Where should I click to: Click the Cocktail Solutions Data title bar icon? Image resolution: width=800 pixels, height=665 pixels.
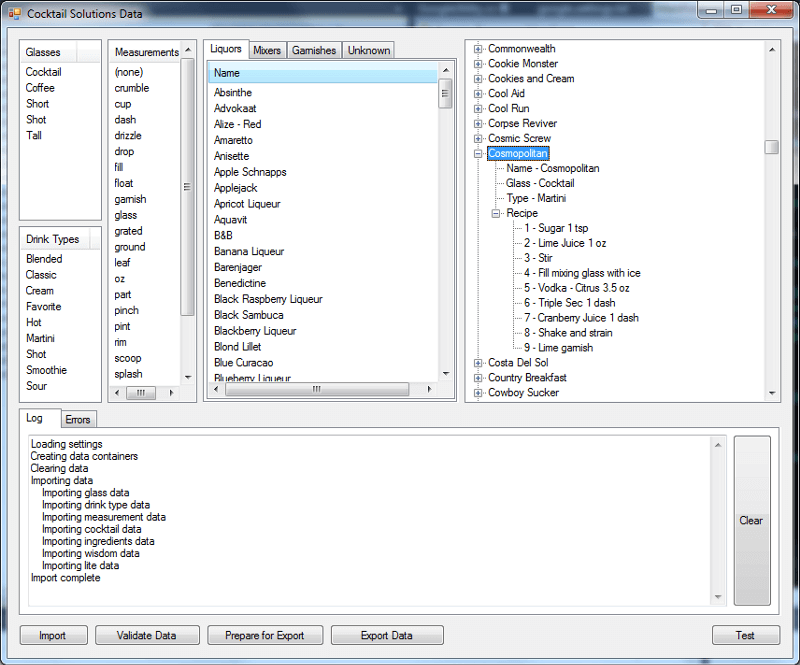point(14,13)
